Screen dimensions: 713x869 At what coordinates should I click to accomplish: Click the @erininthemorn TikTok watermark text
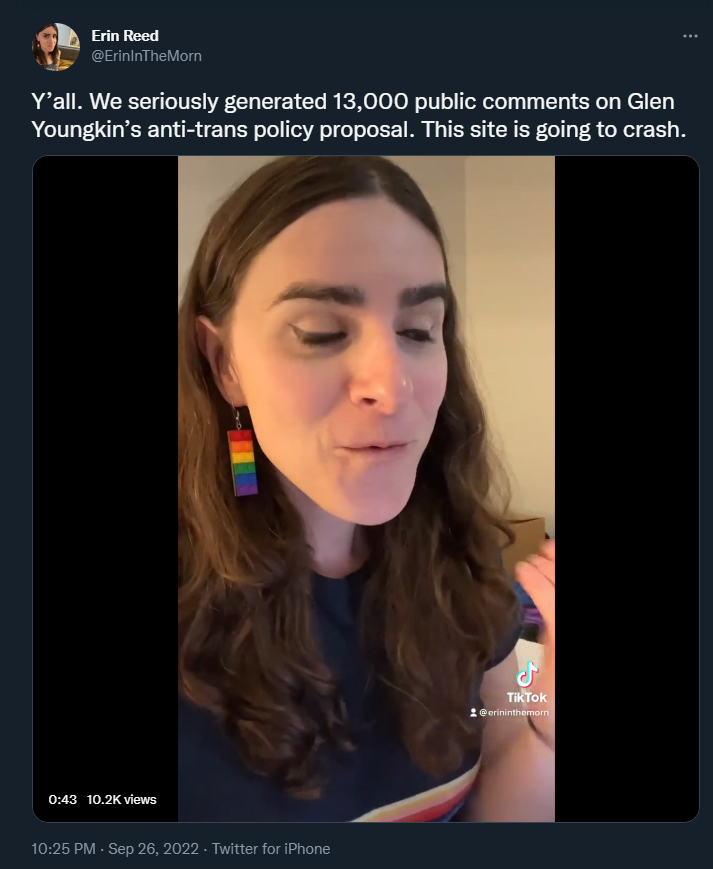click(x=514, y=712)
